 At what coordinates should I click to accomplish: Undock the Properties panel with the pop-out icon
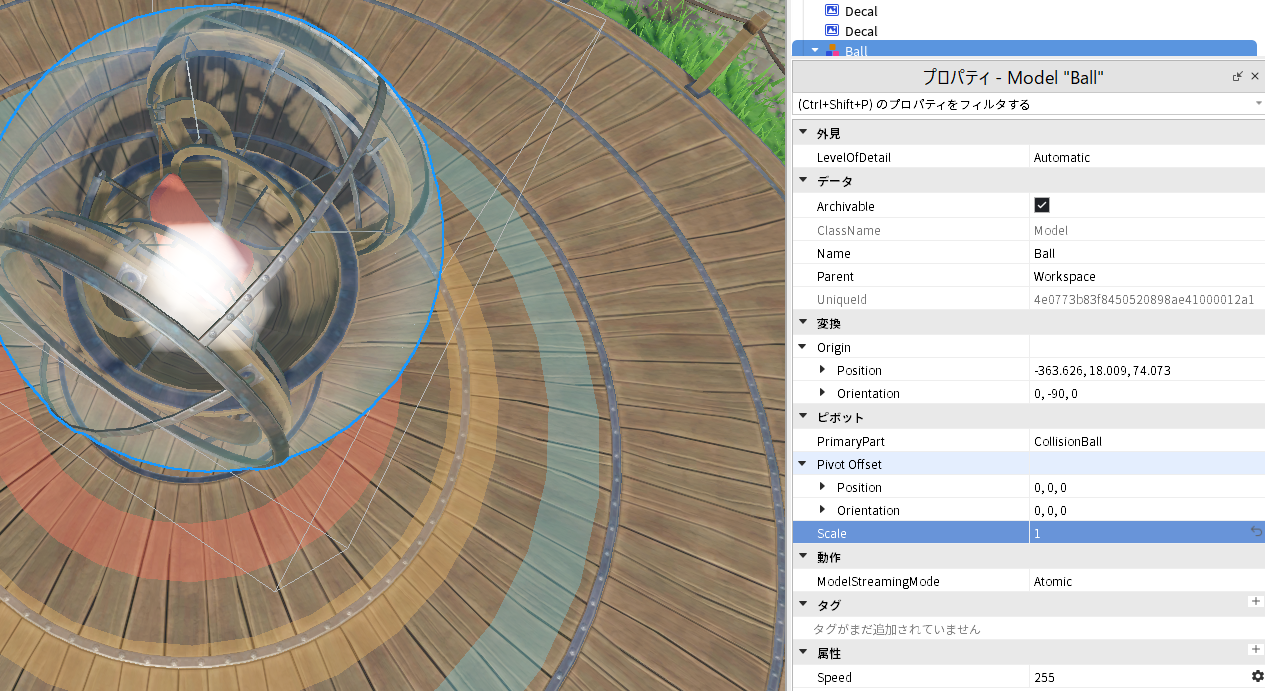pyautogui.click(x=1237, y=76)
